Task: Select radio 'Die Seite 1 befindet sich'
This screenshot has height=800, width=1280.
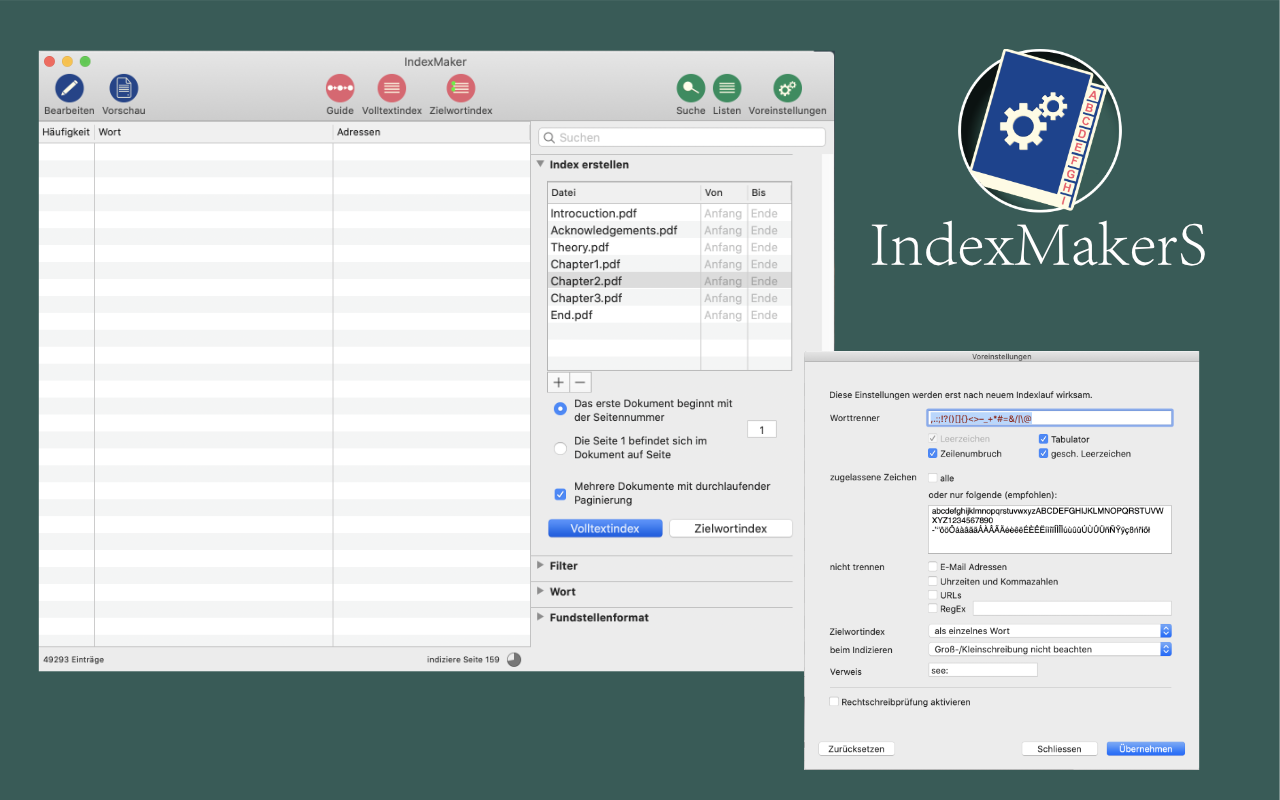Action: (560, 447)
